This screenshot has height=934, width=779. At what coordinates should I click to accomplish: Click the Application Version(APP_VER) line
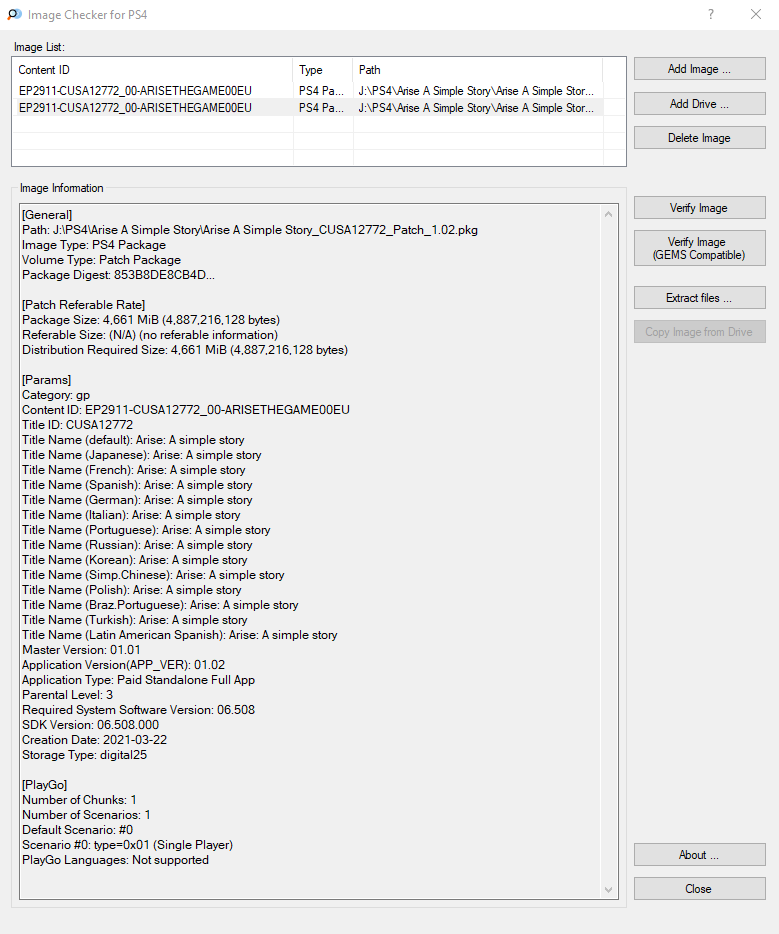pyautogui.click(x=124, y=665)
